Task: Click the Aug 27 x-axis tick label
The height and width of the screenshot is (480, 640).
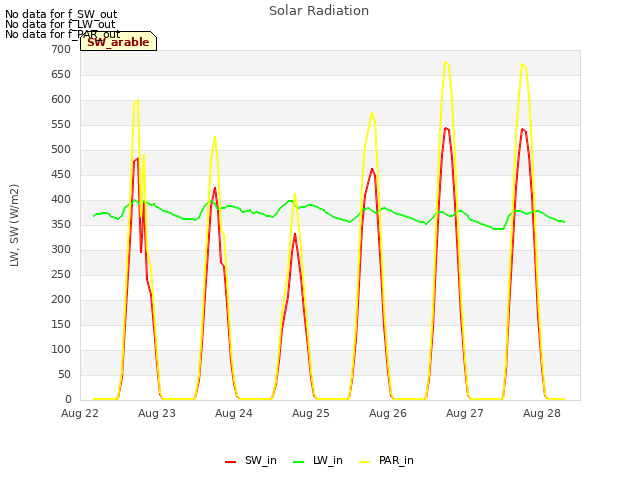Action: click(x=464, y=413)
